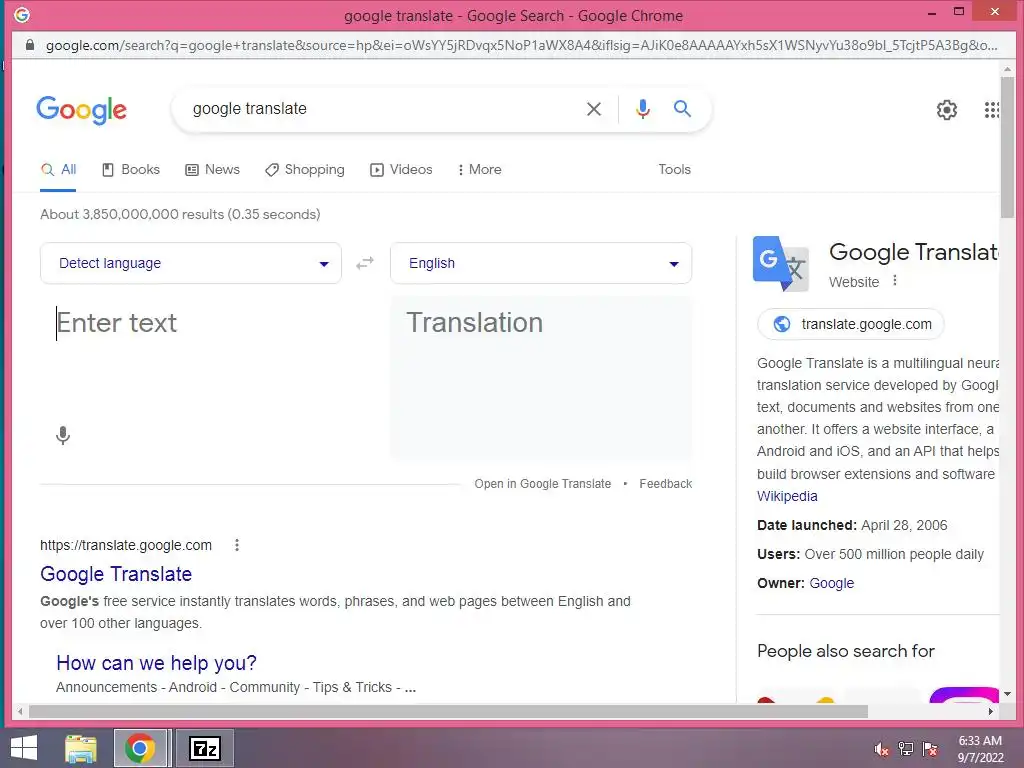Click the scroll down arrow

1008,694
